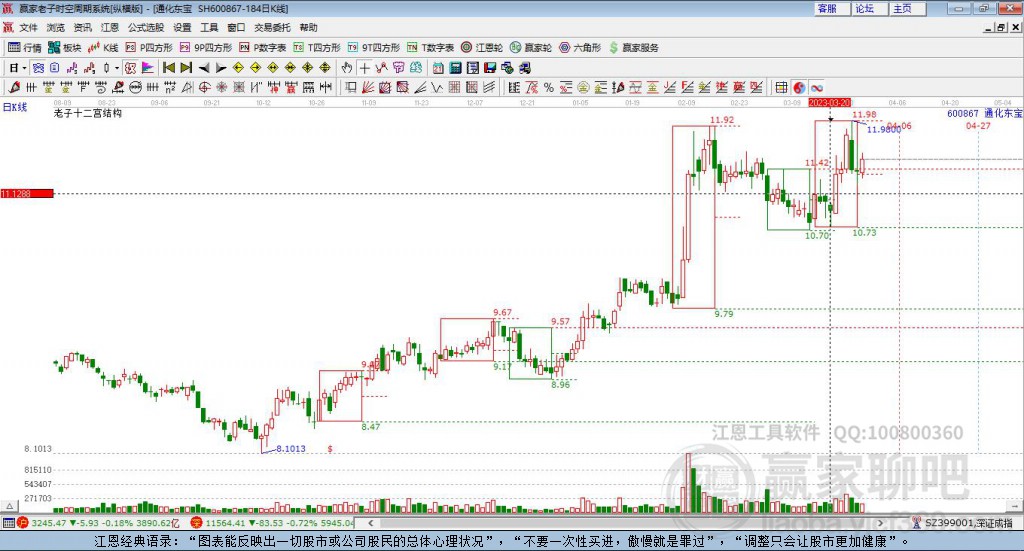This screenshot has height=551, width=1024.
Task: Open 赢家服务 with the dollar icon
Action: [633, 48]
